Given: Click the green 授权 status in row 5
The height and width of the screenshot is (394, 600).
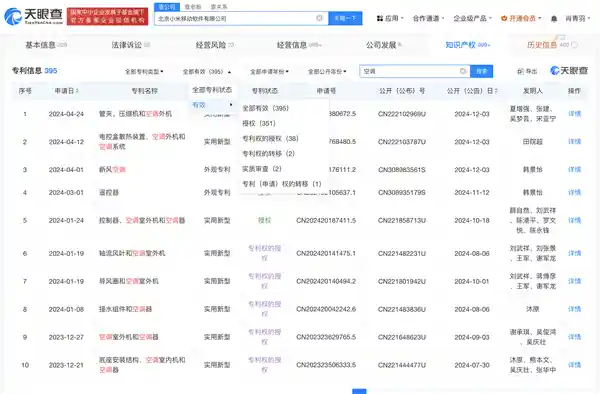Looking at the screenshot, I should 264,220.
